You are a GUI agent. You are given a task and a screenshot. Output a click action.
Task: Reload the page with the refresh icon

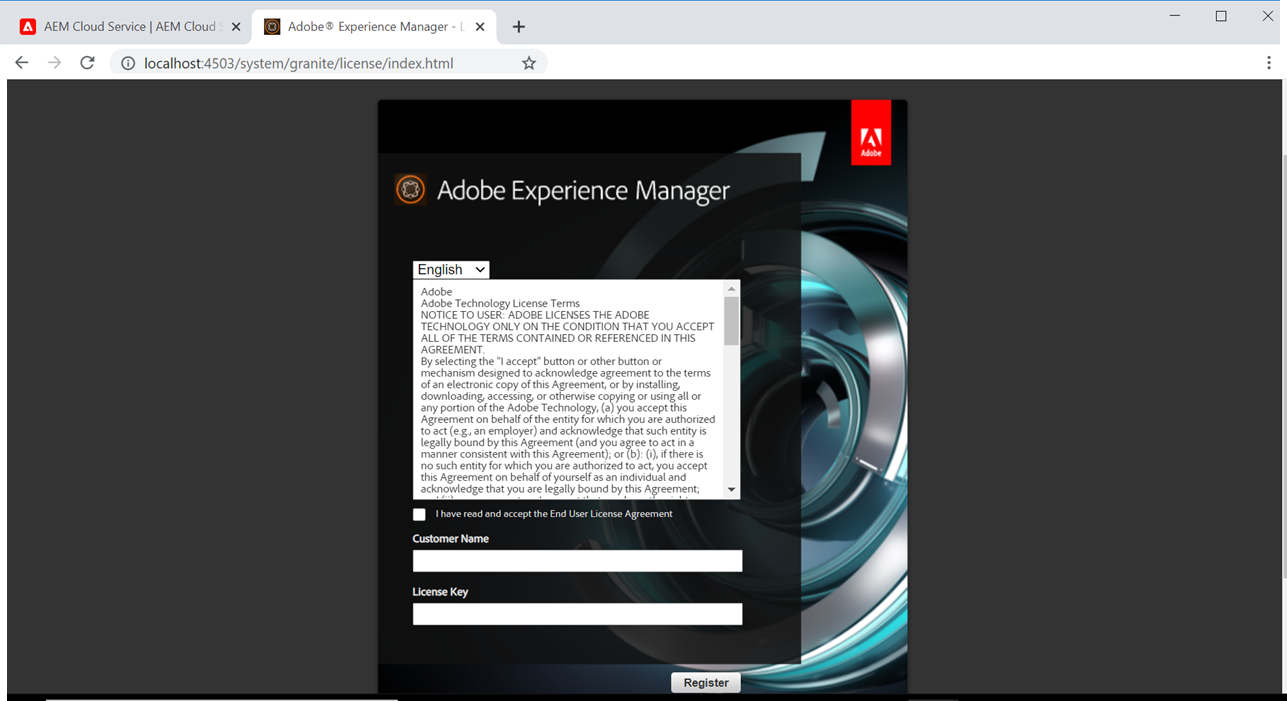pos(87,63)
